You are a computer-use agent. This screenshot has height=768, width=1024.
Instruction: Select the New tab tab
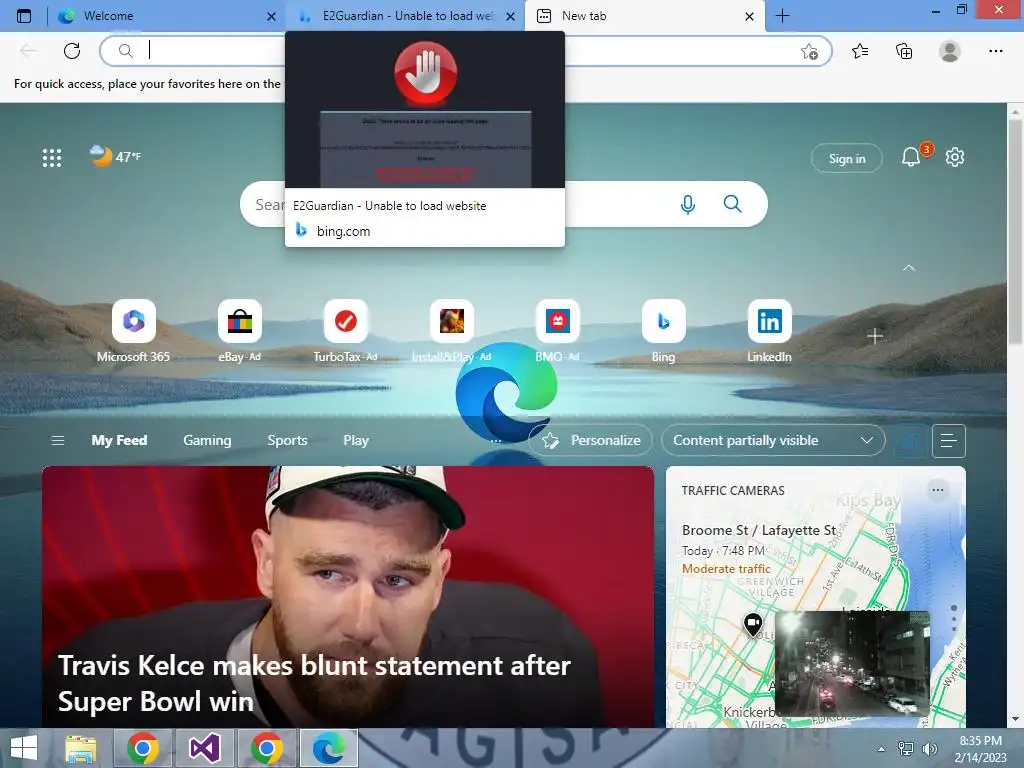click(643, 16)
